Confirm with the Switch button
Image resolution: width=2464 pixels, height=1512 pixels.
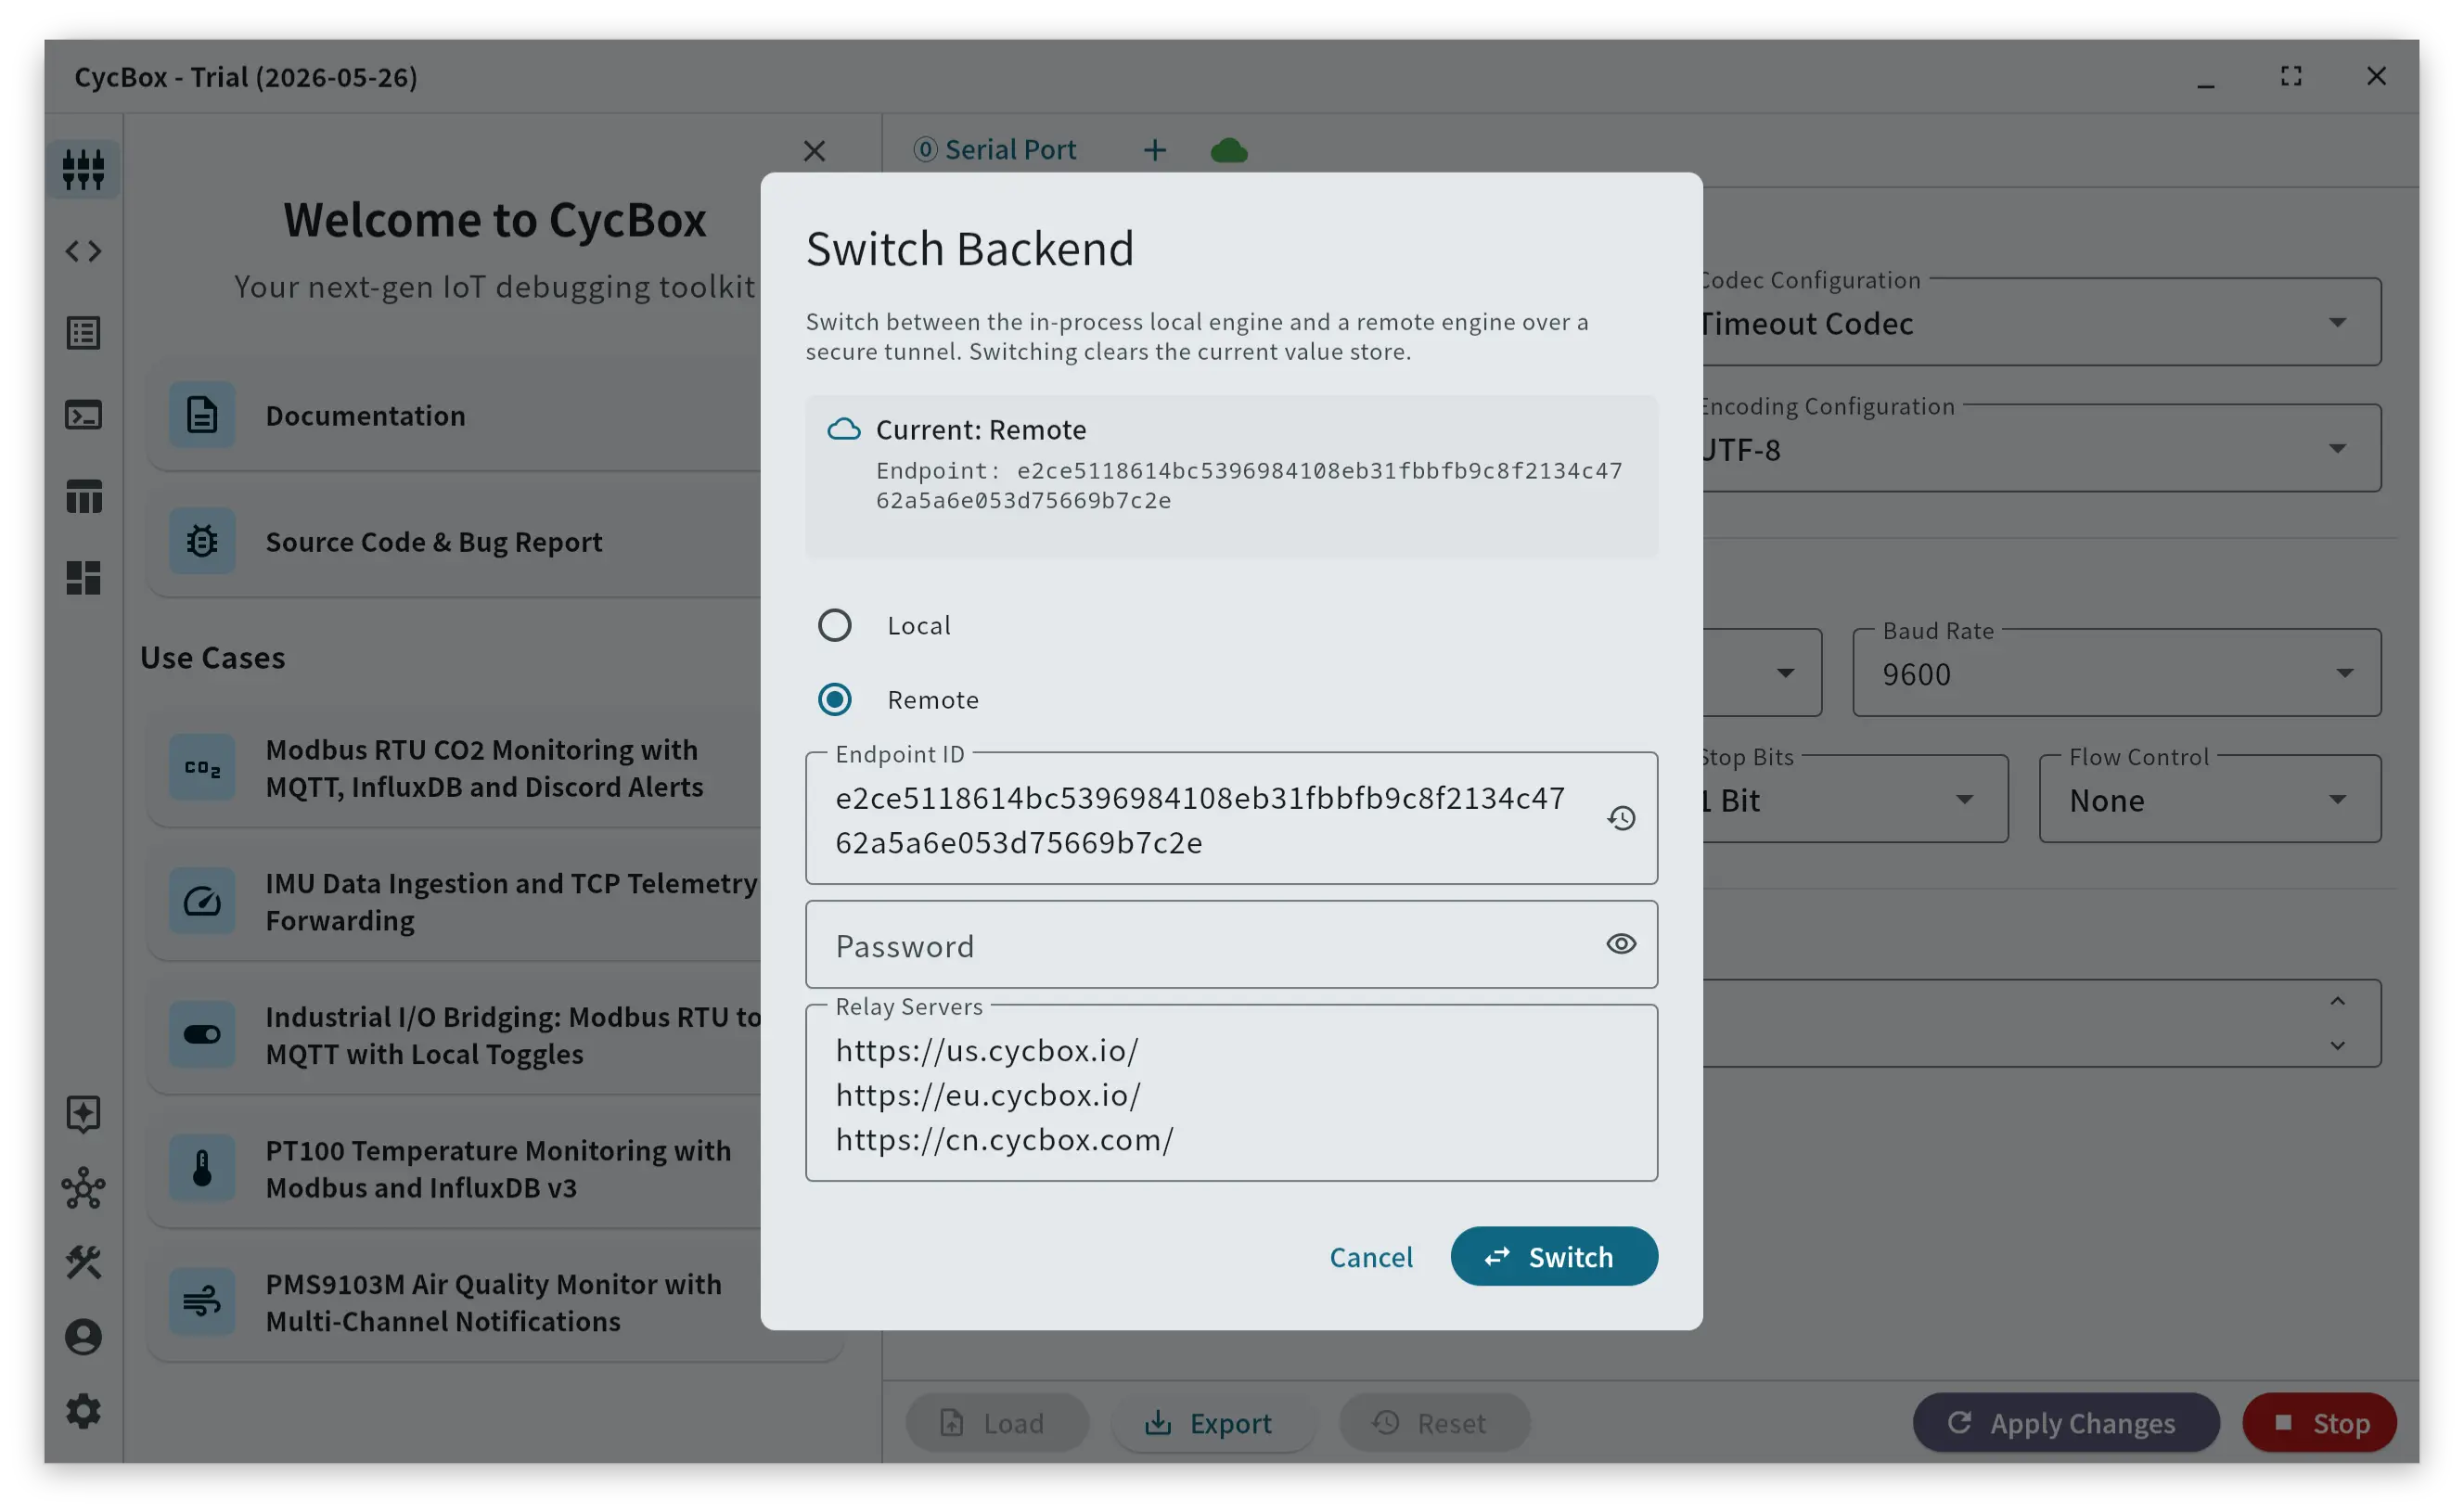pyautogui.click(x=1554, y=1257)
